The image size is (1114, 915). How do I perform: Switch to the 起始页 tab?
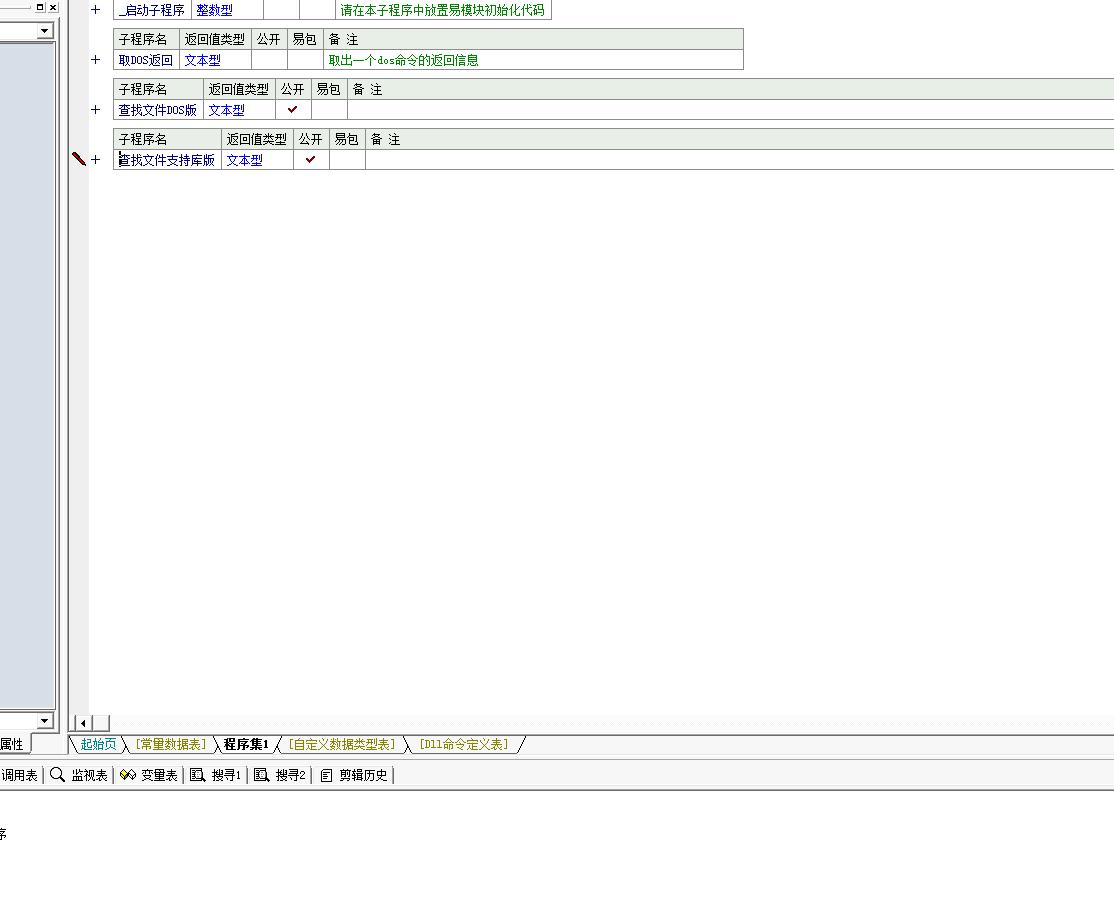(98, 744)
